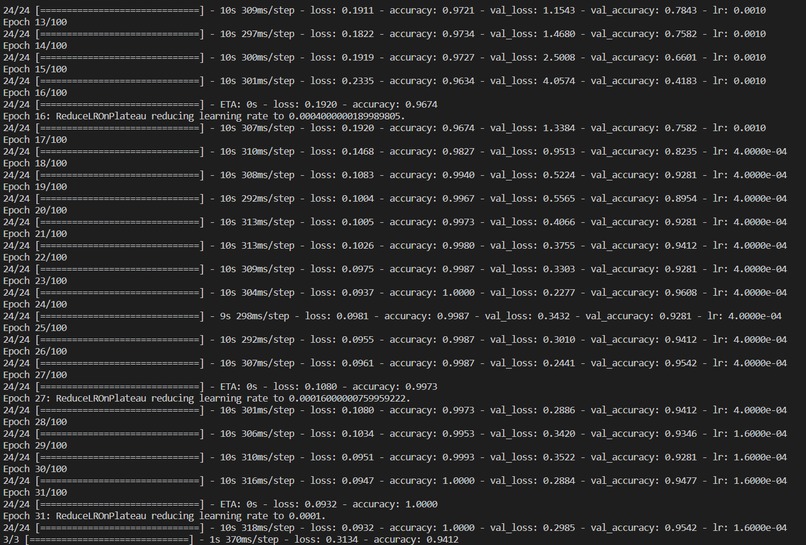806x545 pixels.
Task: Click the value 'loss: 0.0937'
Action: (342, 293)
